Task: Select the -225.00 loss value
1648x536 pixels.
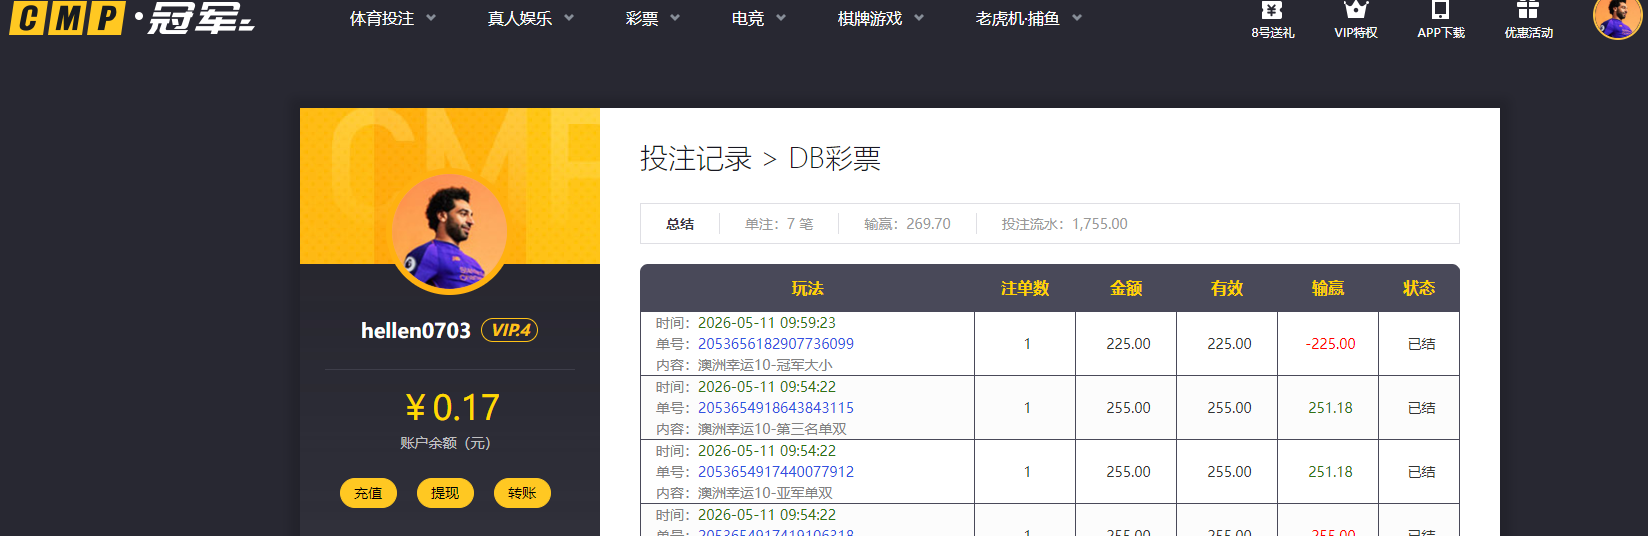Action: pos(1330,344)
